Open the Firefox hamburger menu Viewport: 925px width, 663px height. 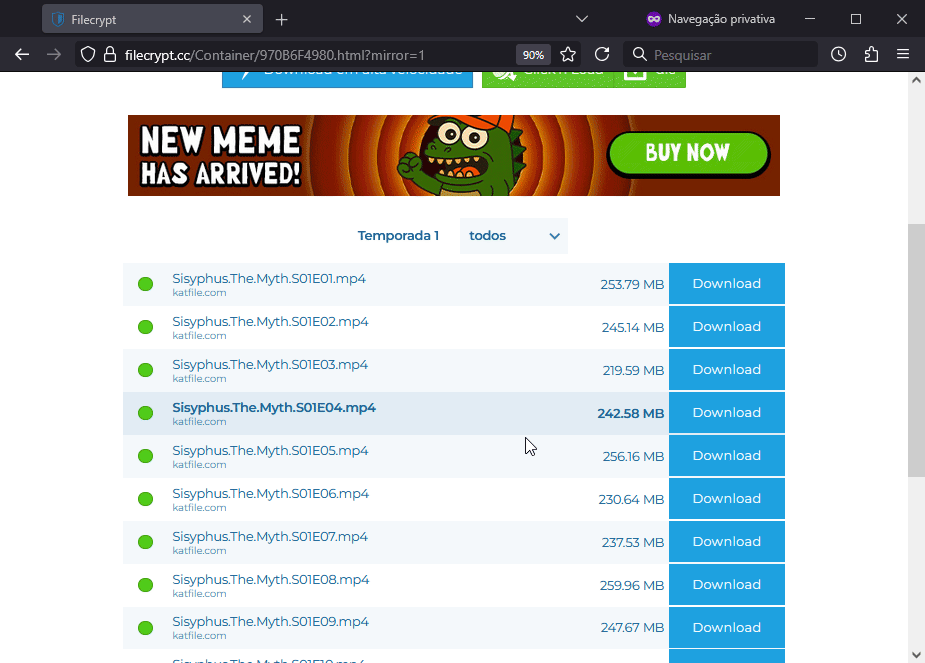903,55
